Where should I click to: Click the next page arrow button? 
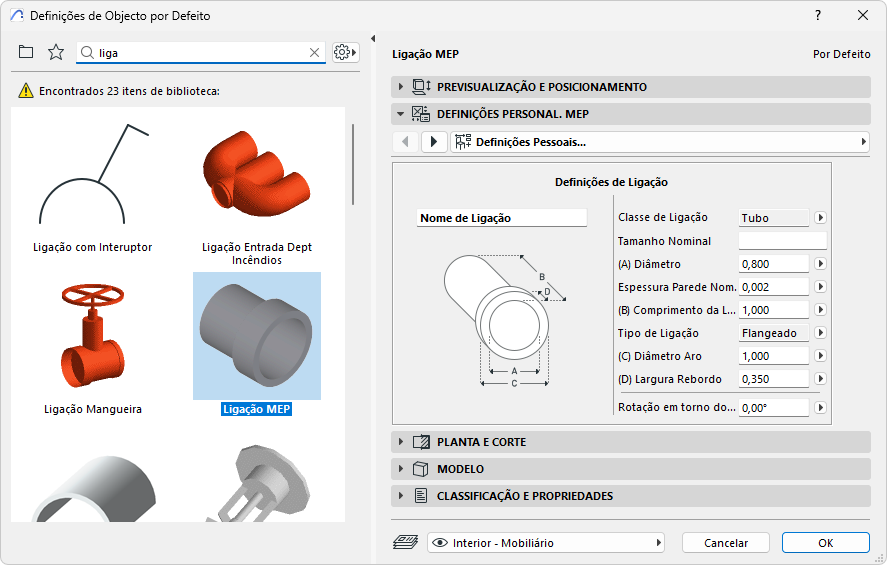point(434,142)
